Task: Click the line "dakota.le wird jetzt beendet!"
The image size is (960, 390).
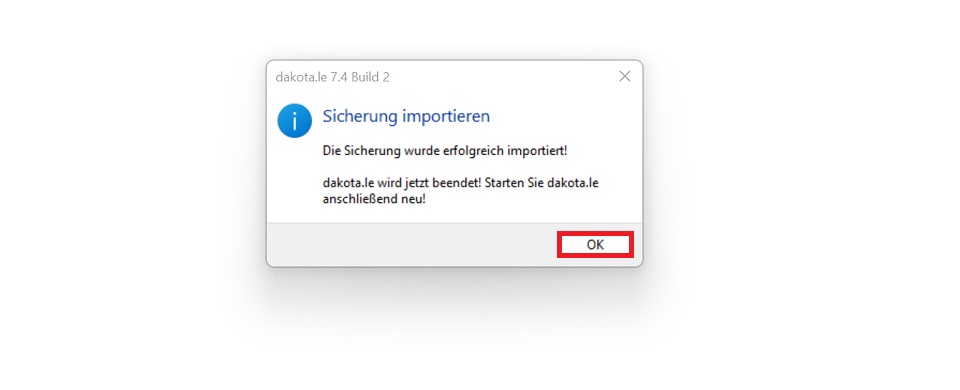Action: pos(402,183)
